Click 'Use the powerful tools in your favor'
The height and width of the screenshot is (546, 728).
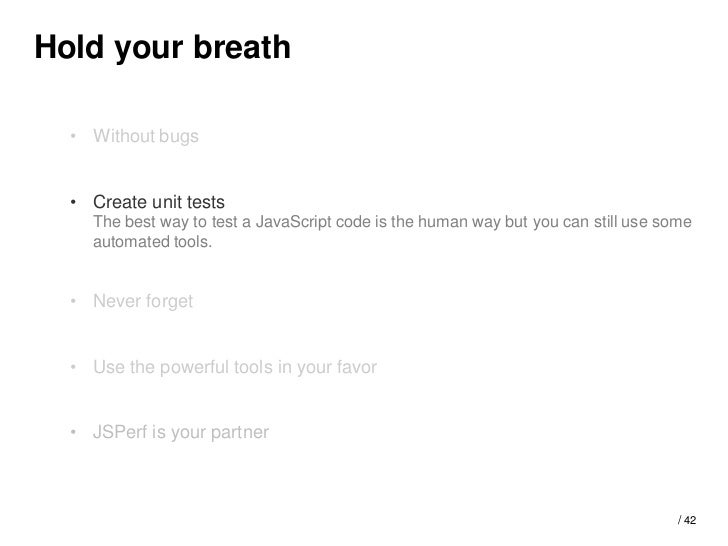point(235,367)
